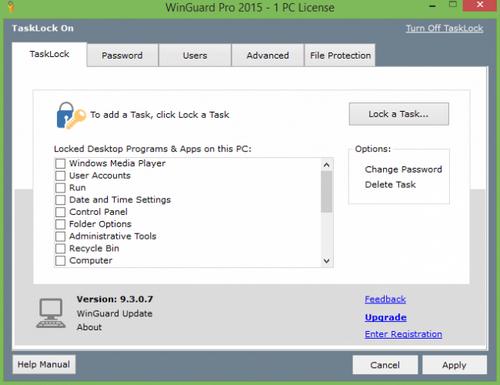Image resolution: width=500 pixels, height=385 pixels.
Task: Switch to the TaskLock tab
Action: [x=49, y=54]
